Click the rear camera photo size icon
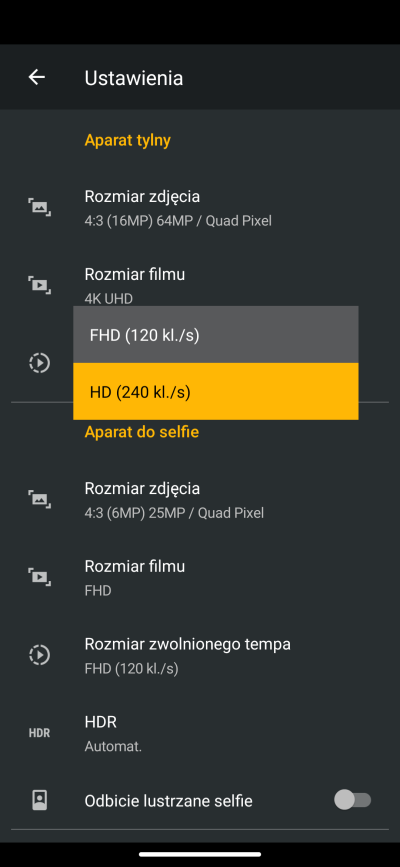 pyautogui.click(x=39, y=208)
